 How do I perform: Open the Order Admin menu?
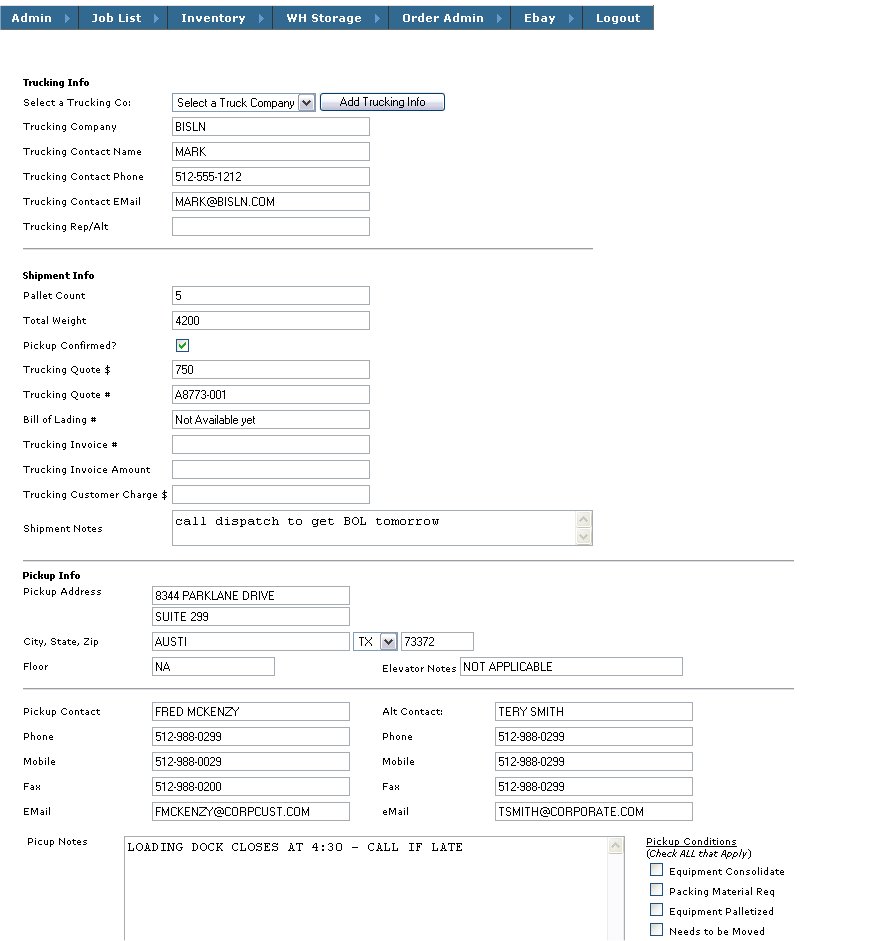tap(441, 17)
